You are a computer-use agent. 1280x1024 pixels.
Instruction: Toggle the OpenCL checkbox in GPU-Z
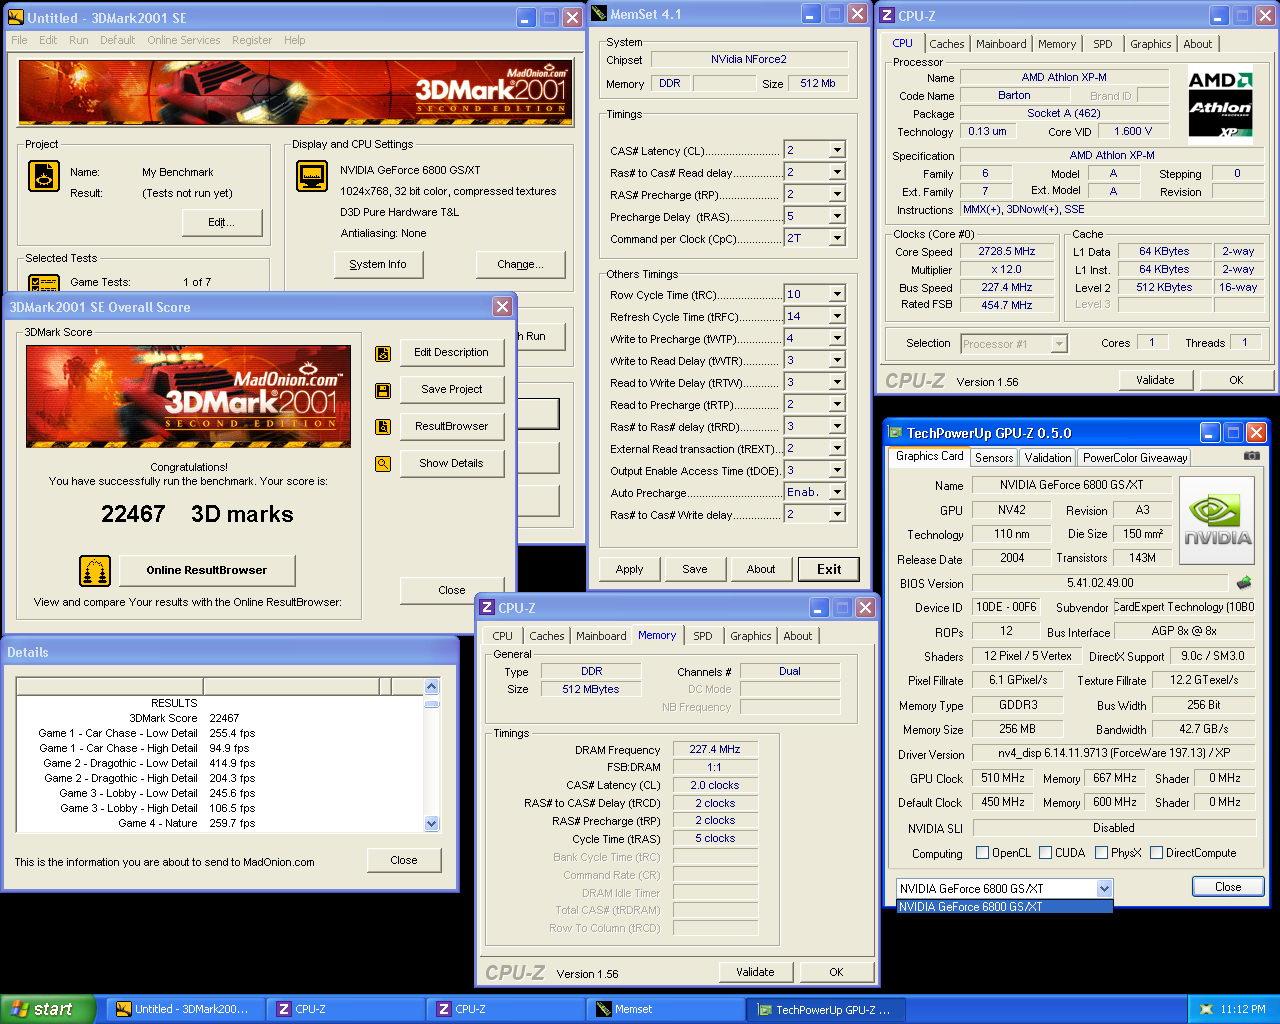coord(982,853)
